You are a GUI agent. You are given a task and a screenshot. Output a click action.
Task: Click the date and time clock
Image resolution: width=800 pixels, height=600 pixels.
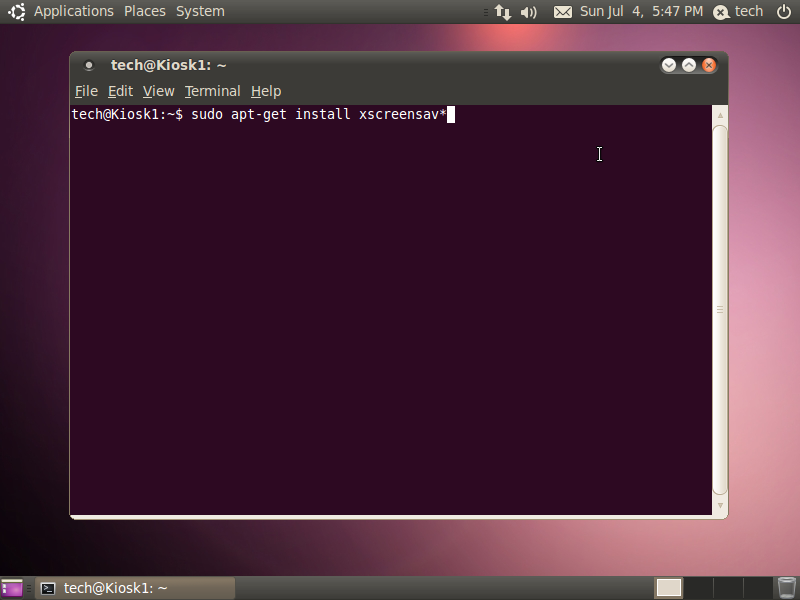tap(641, 11)
